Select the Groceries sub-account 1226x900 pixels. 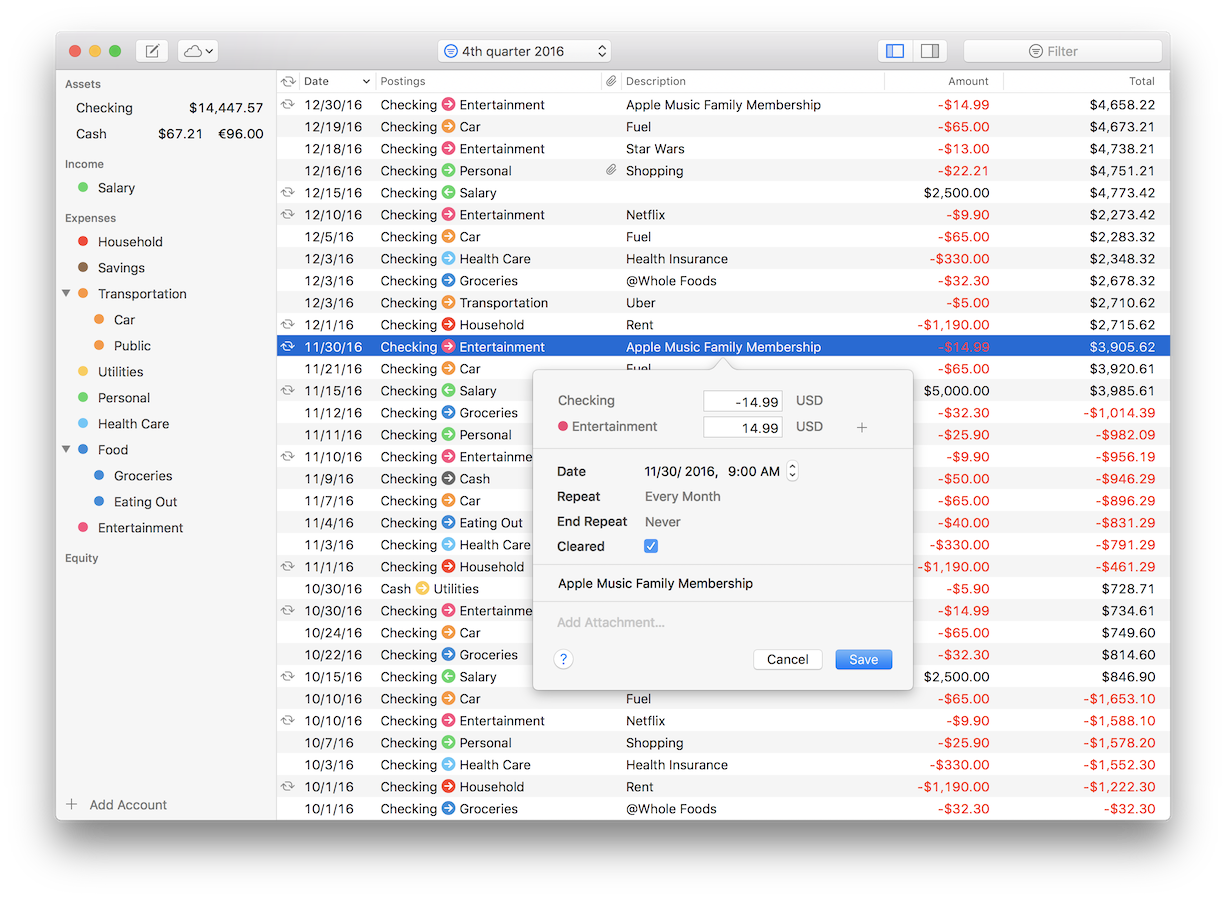pos(166,476)
